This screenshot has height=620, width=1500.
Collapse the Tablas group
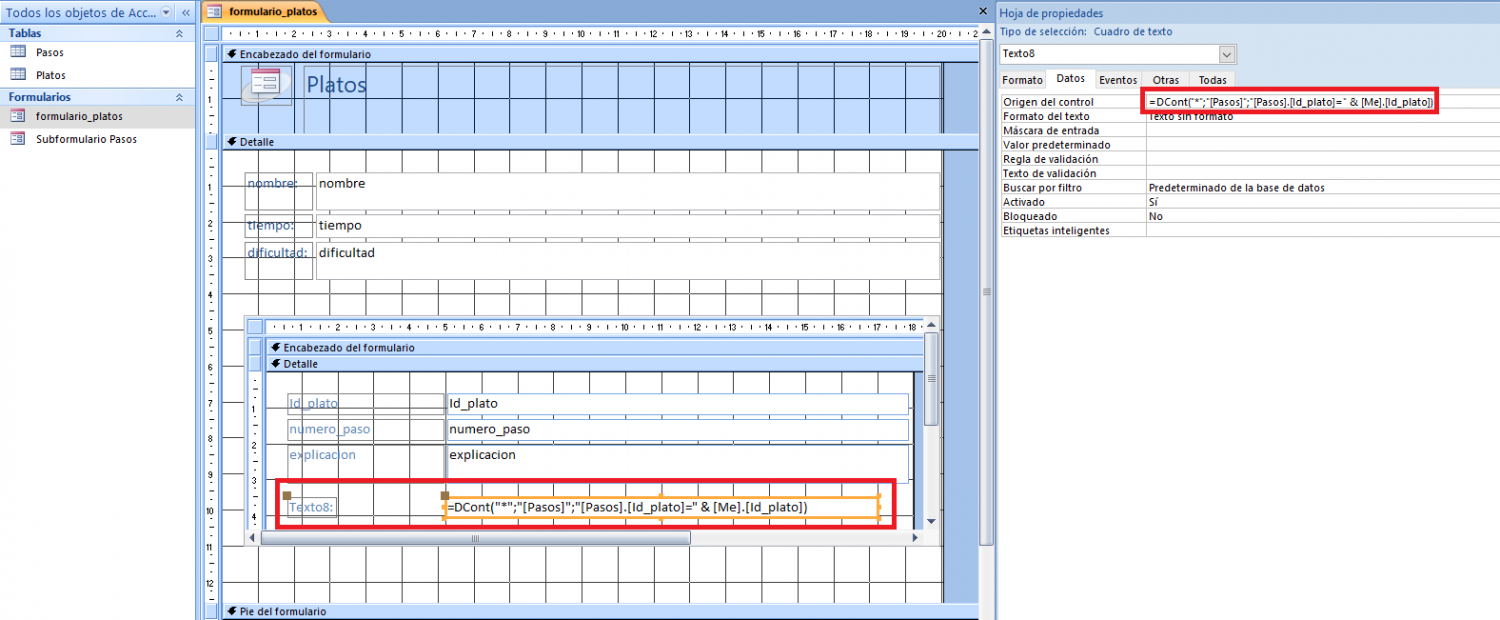point(180,33)
